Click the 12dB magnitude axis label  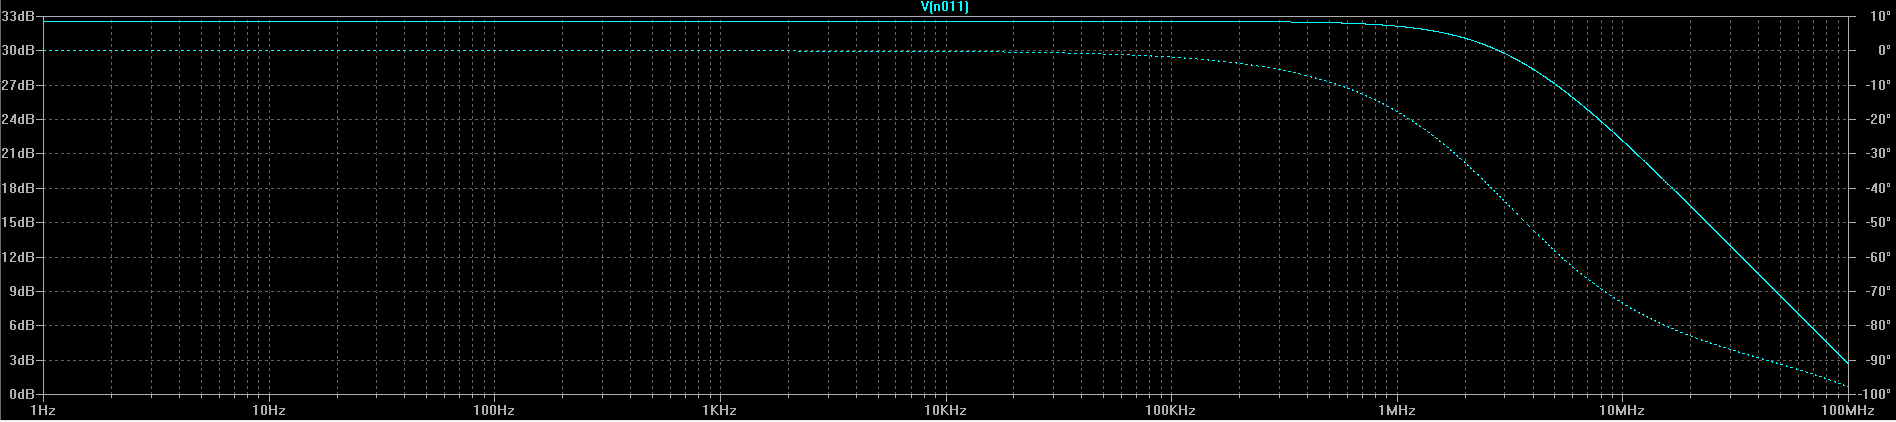[x=18, y=258]
